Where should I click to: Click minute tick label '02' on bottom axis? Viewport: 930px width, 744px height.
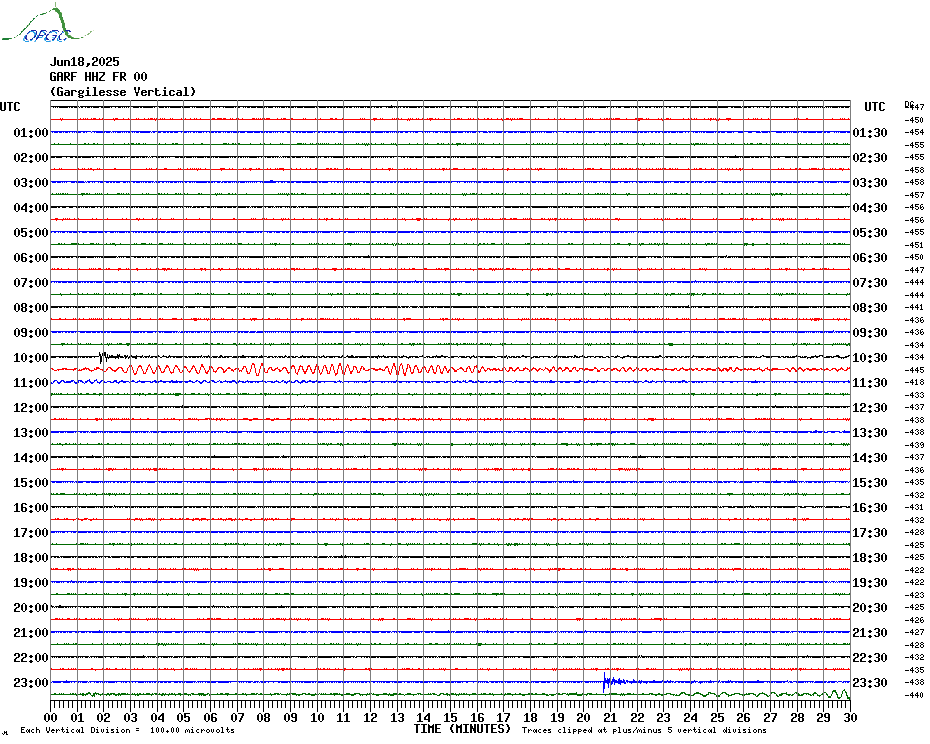pyautogui.click(x=104, y=717)
